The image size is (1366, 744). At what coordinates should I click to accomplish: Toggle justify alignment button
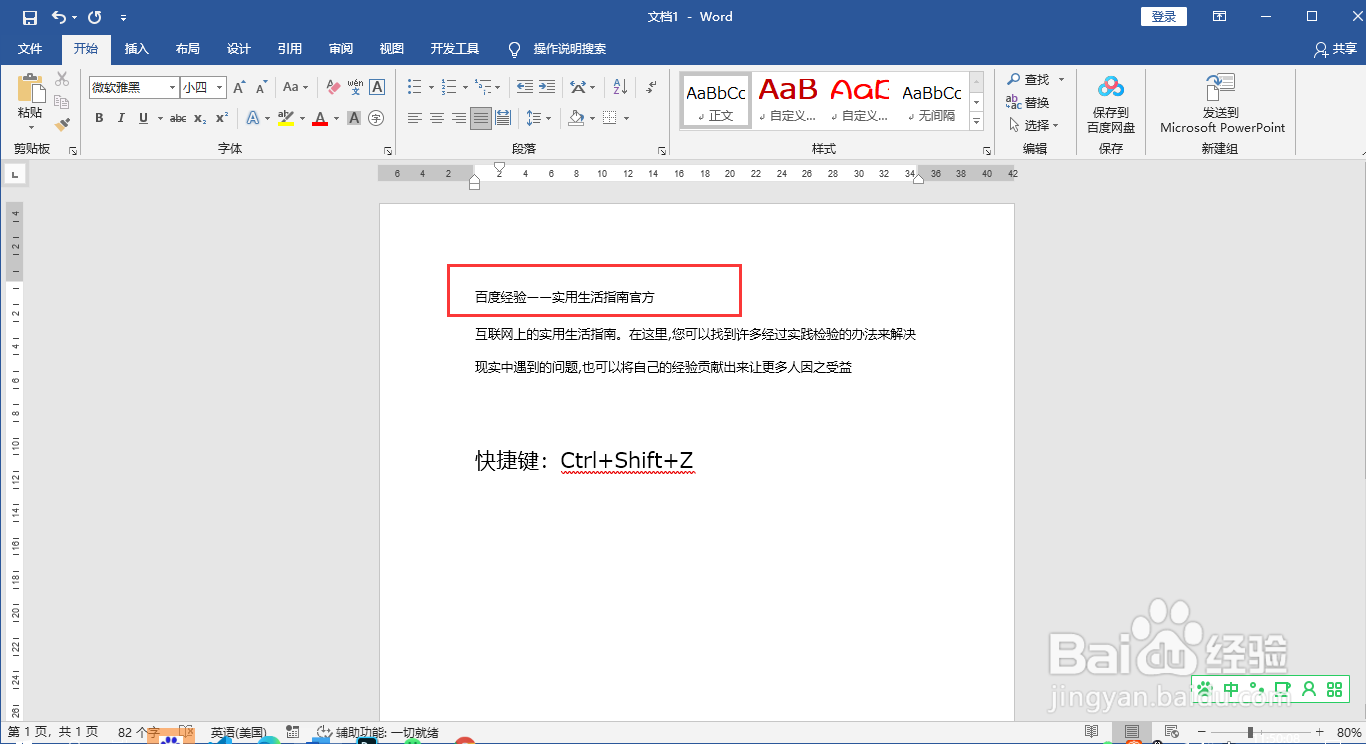click(481, 118)
